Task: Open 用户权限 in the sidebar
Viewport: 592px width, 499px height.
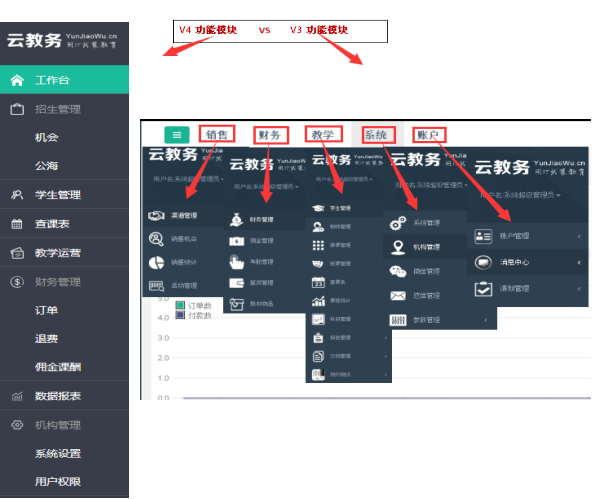Action: 58,481
